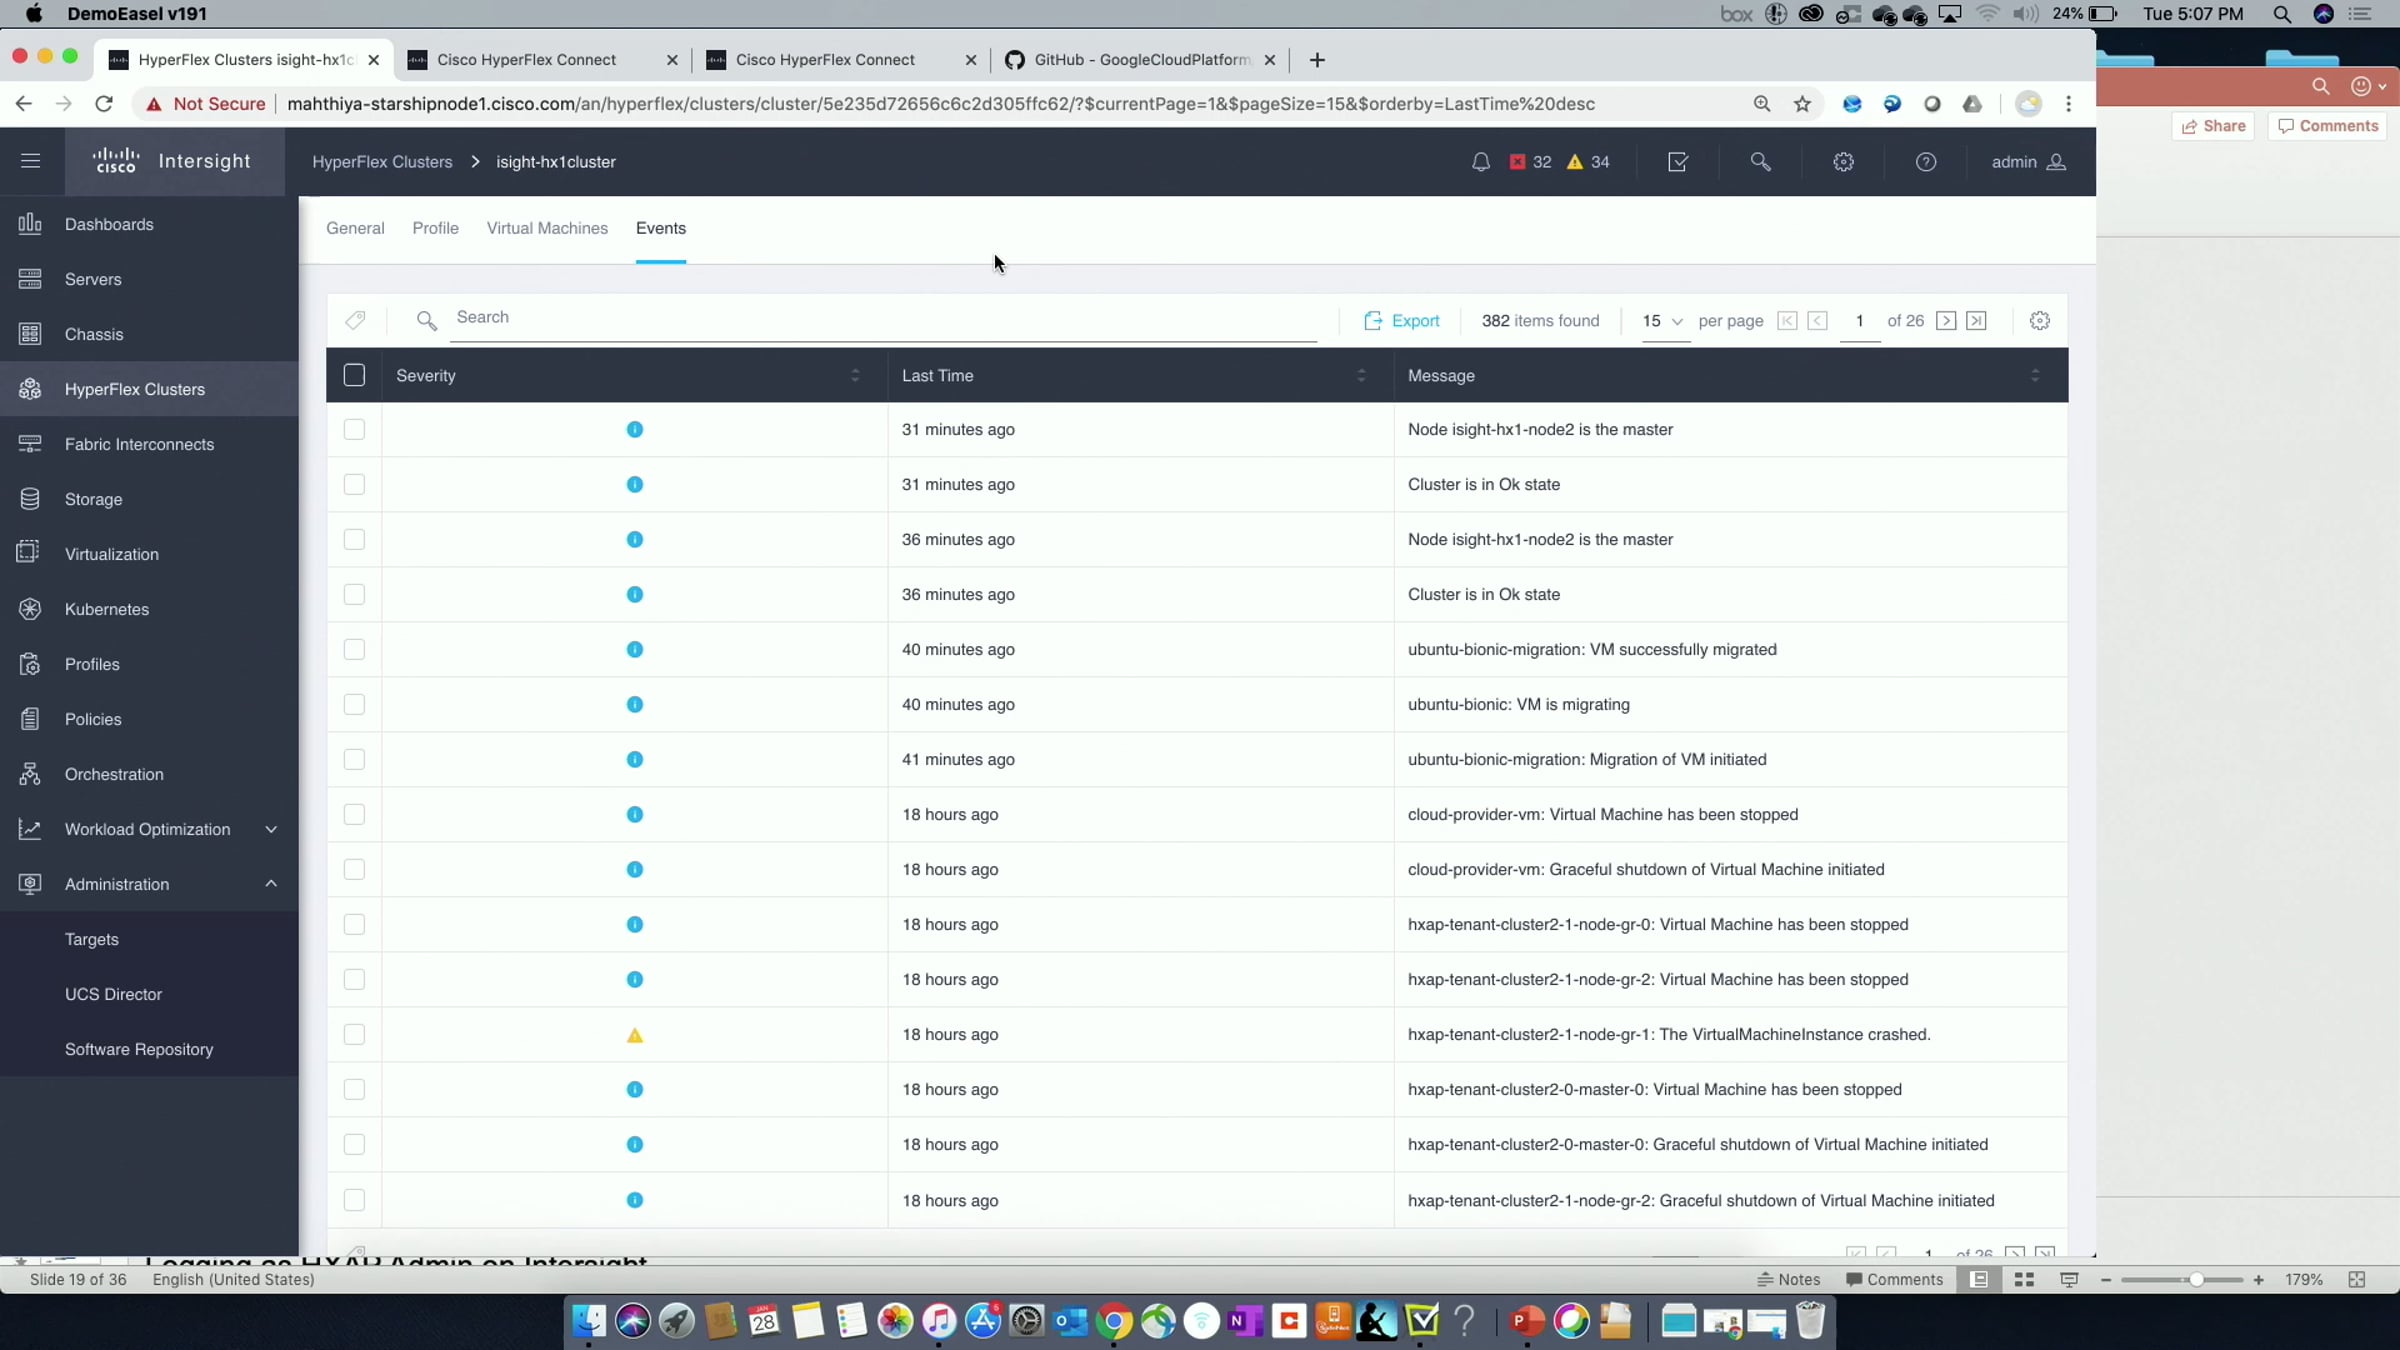Reload the browser page
This screenshot has height=1350, width=2400.
pos(104,104)
